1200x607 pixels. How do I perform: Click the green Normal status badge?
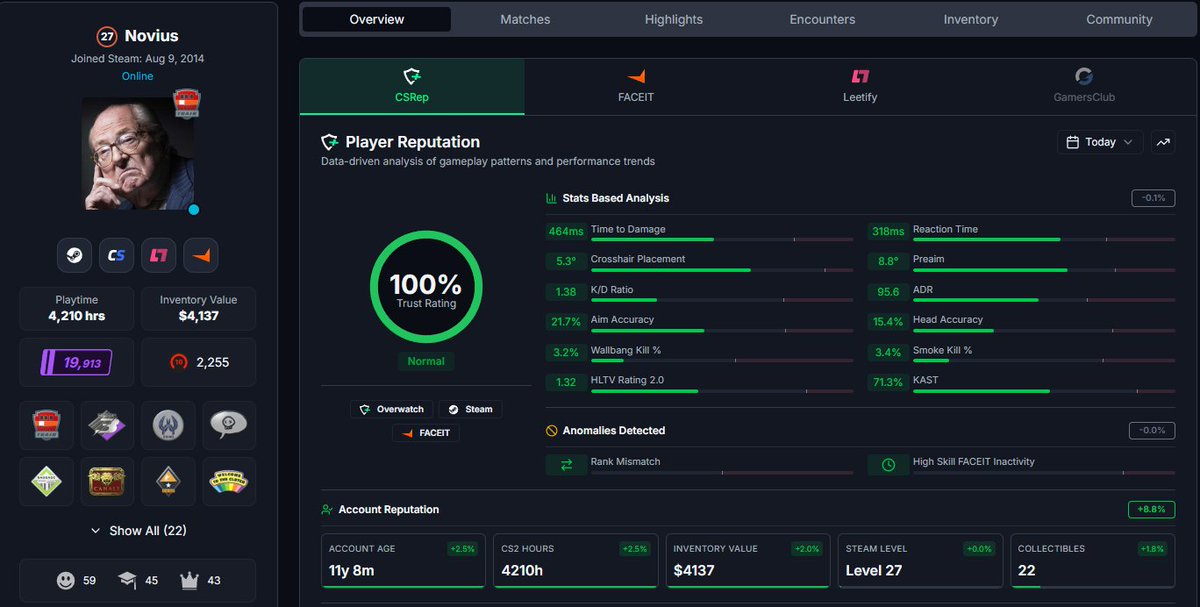pyautogui.click(x=426, y=361)
